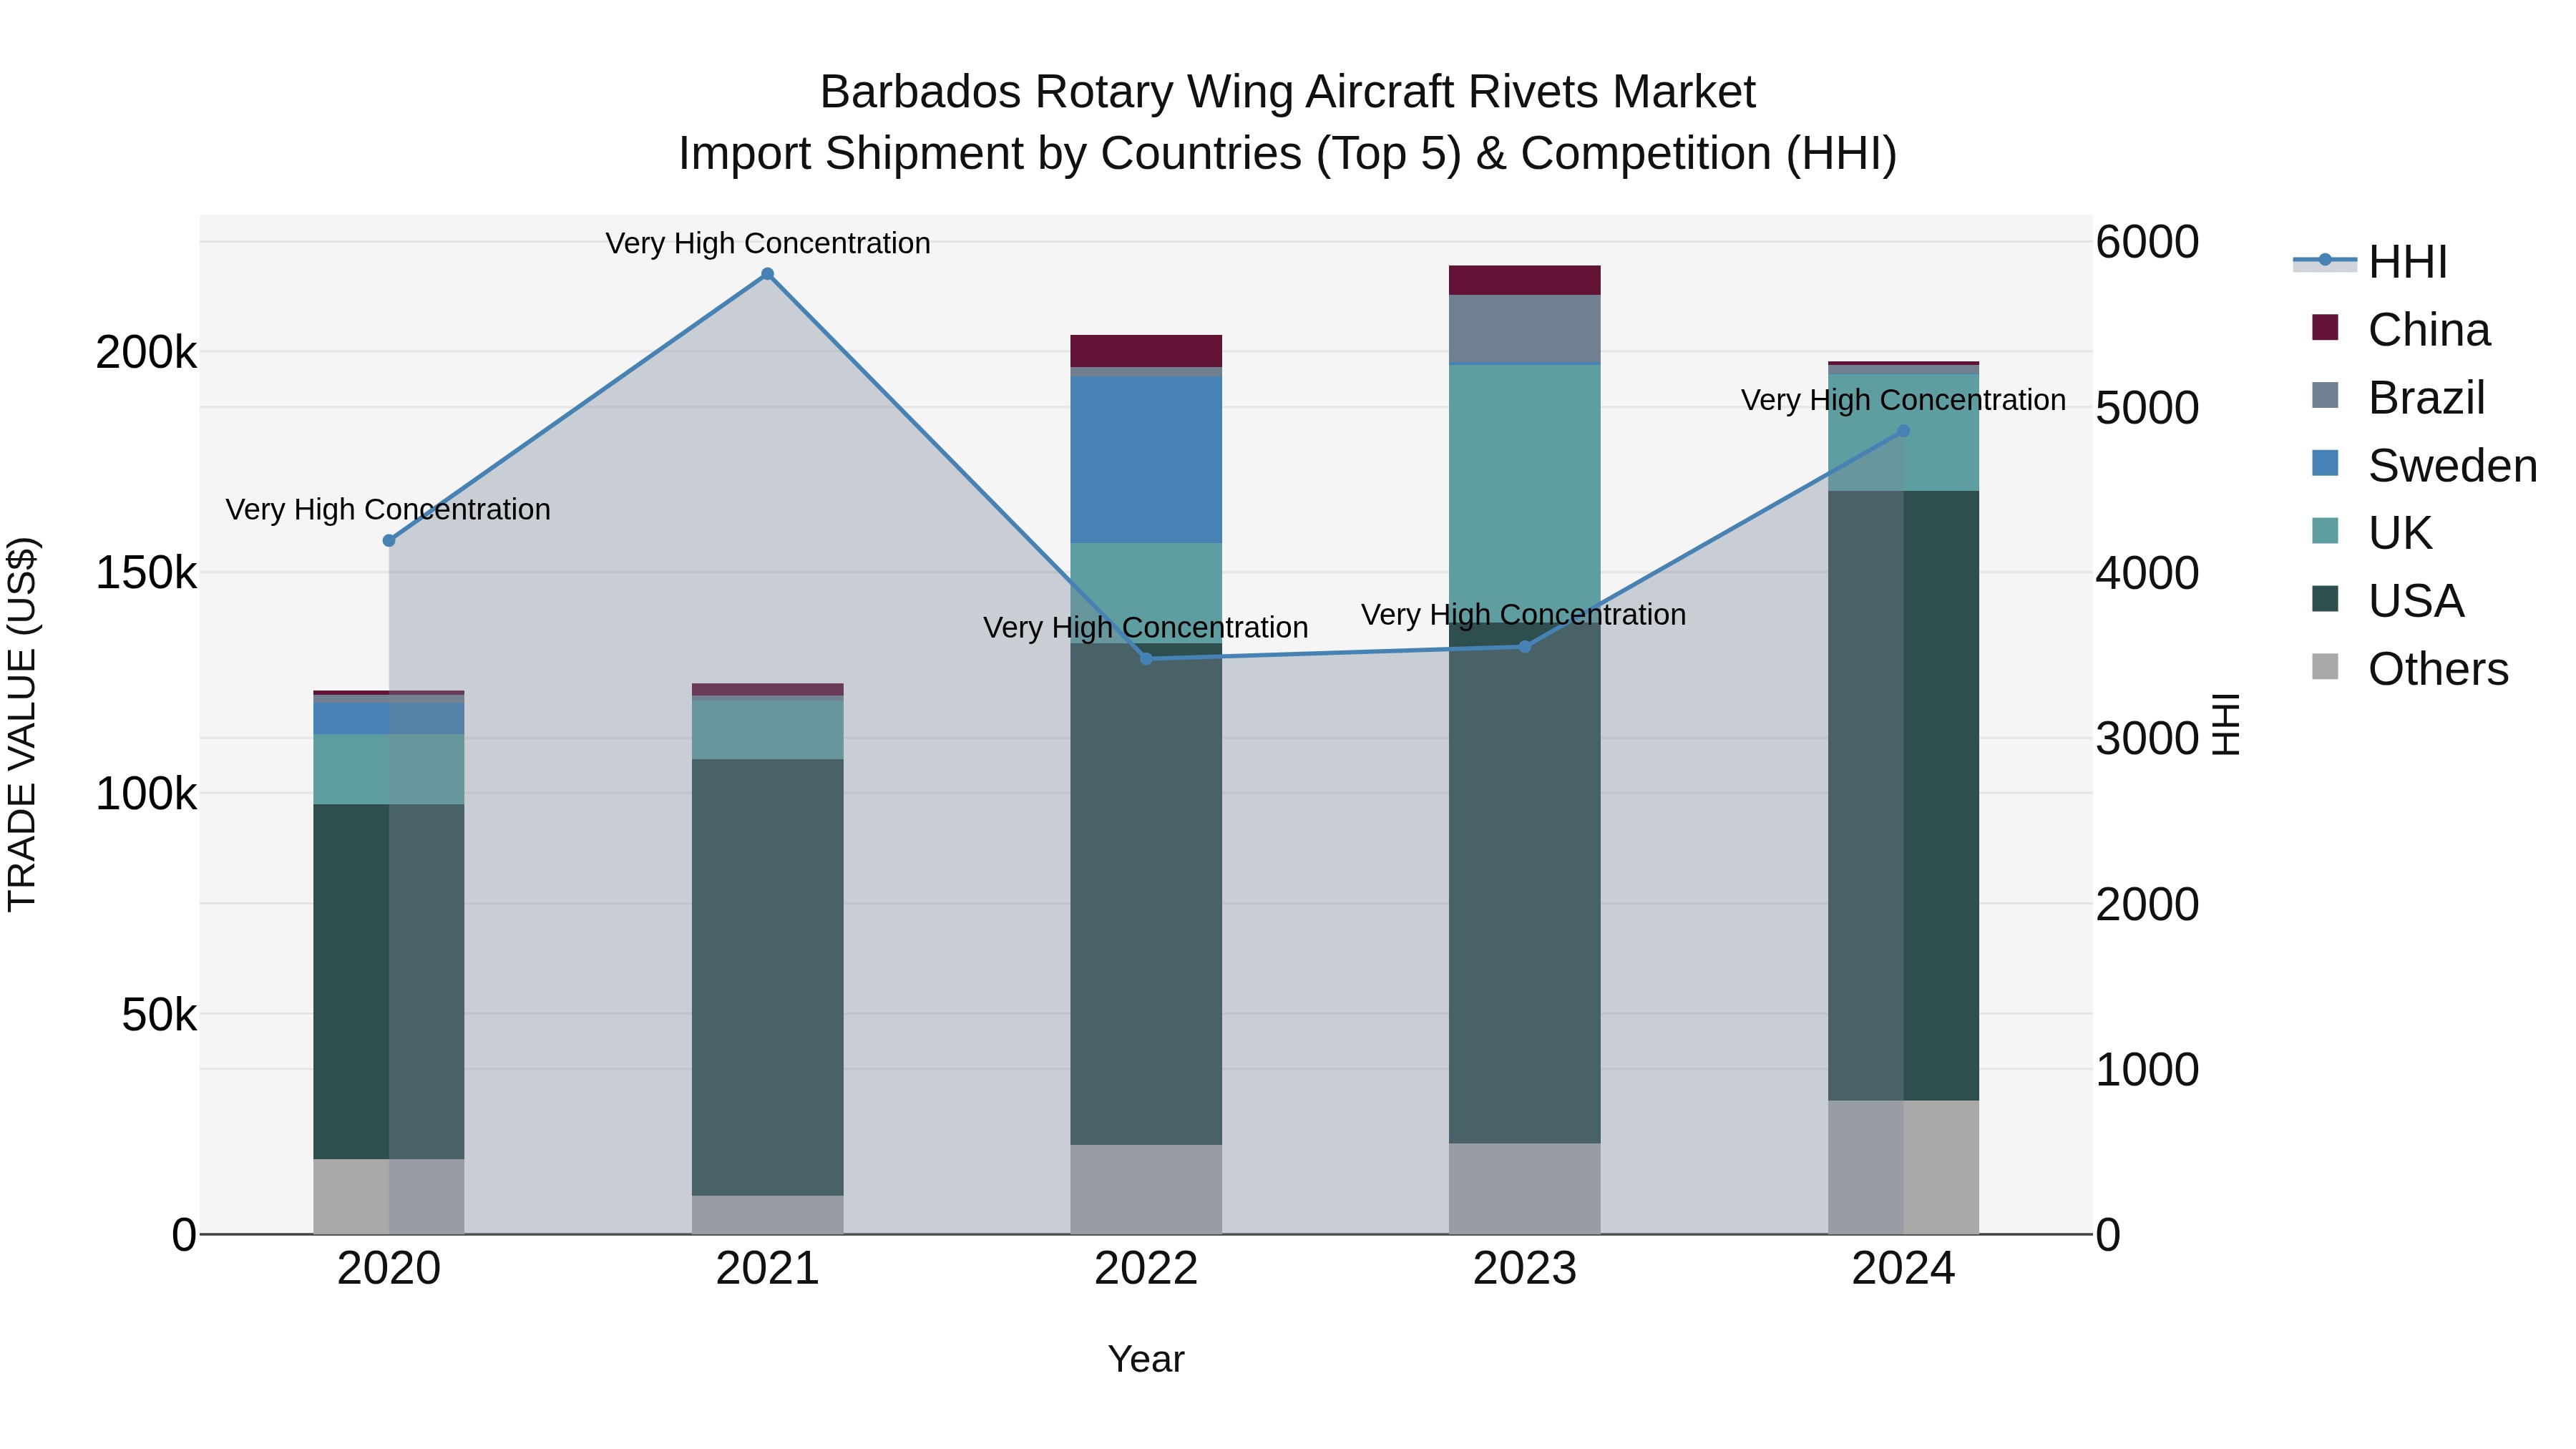Click the 2021 HHI peak marker

click(768, 274)
